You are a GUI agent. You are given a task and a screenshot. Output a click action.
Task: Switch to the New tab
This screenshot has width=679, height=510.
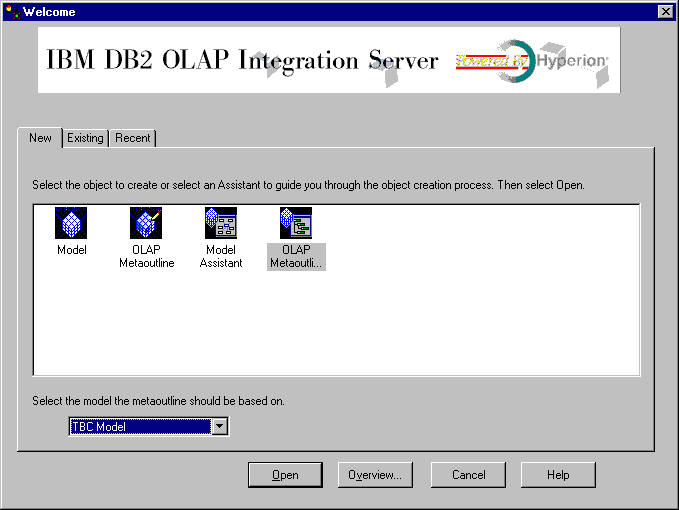[40, 138]
